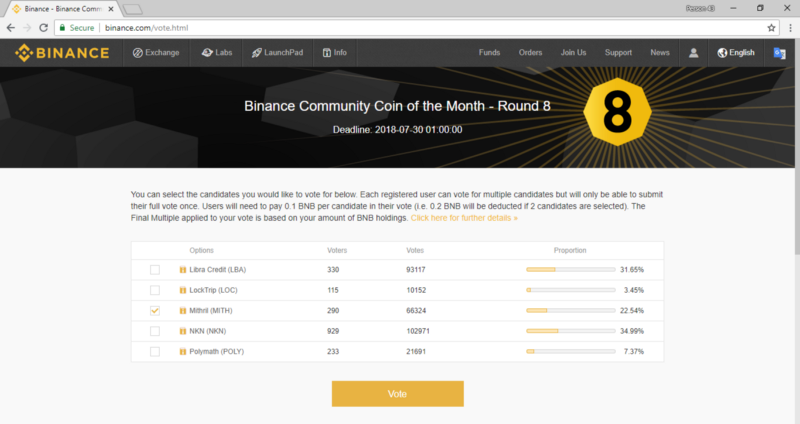Click 'NKN (NKN)' option text

pos(208,331)
